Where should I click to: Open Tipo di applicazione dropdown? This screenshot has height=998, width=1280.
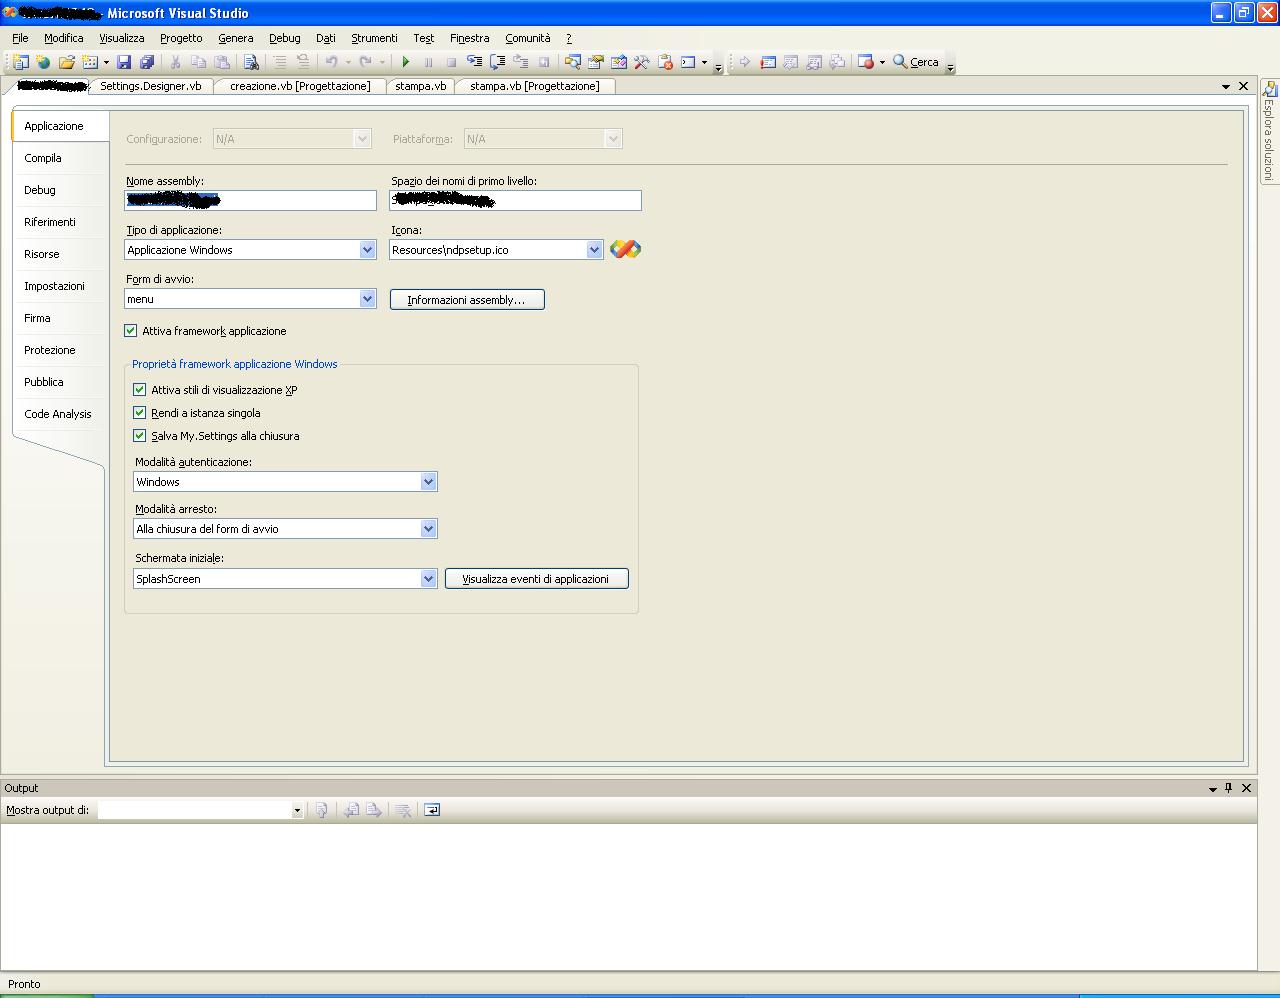pyautogui.click(x=367, y=250)
